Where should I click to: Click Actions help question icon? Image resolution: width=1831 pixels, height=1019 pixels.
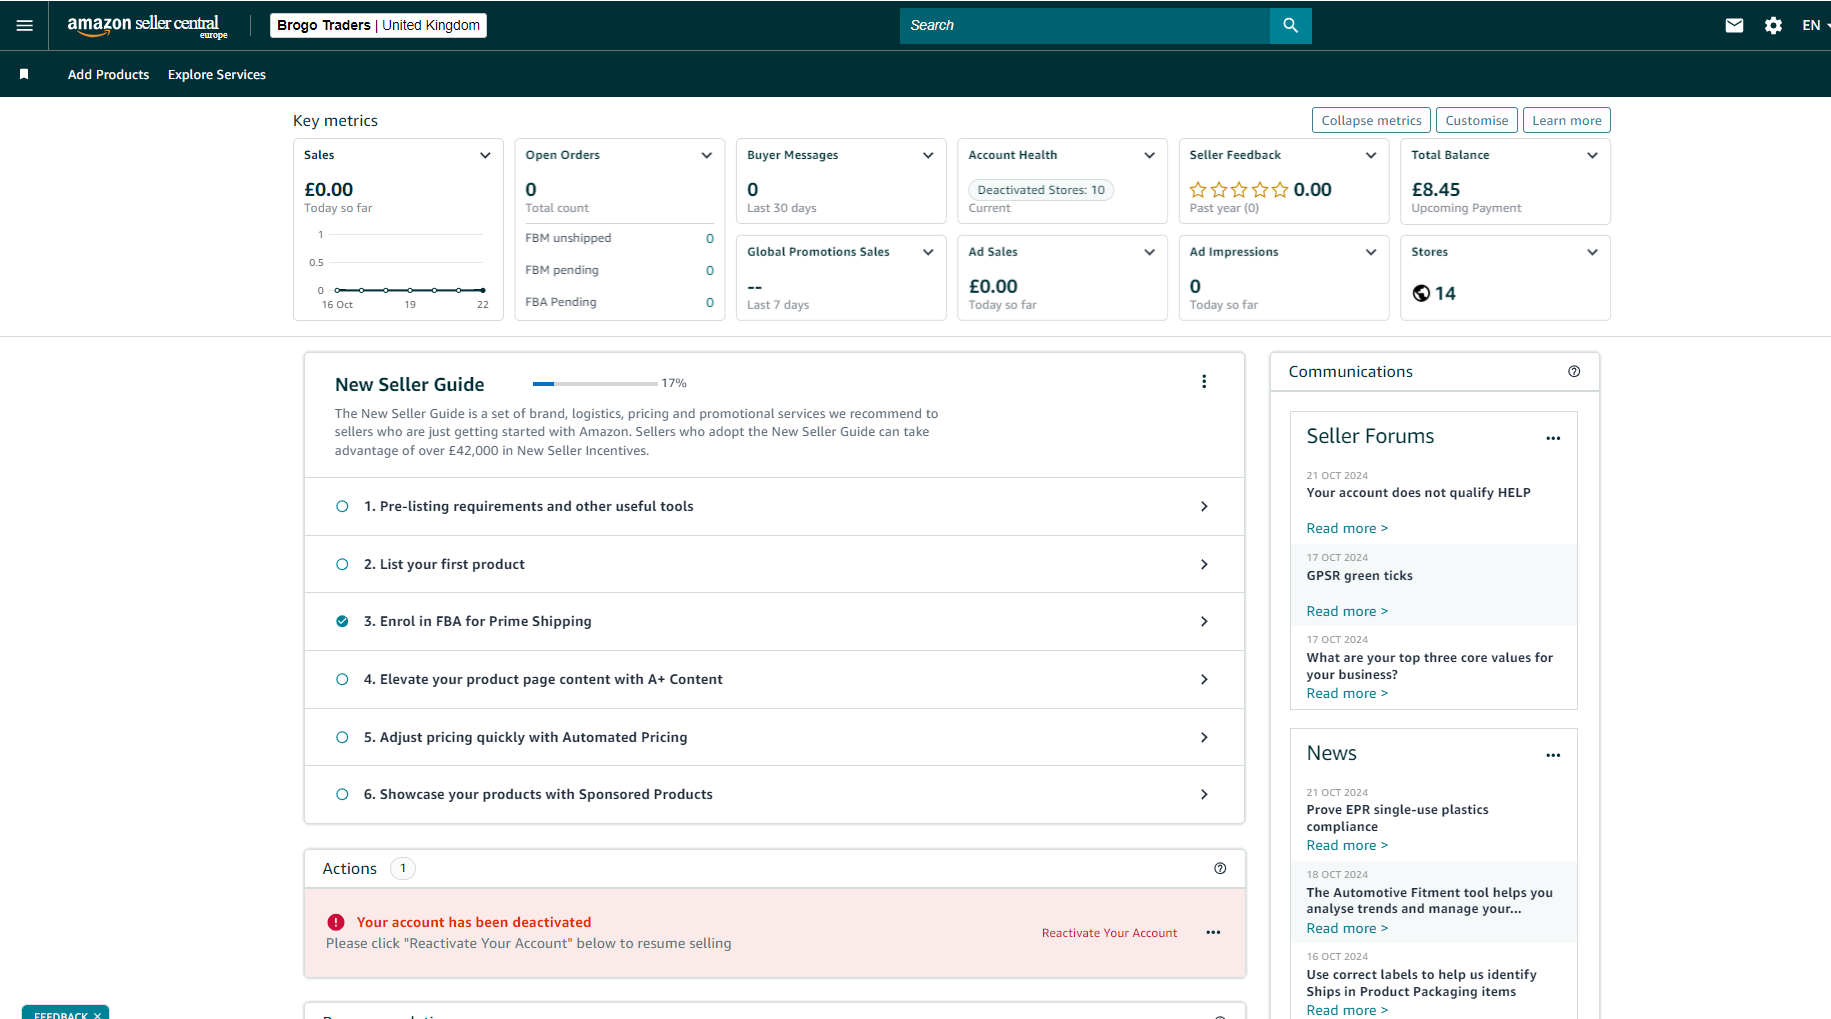click(1220, 868)
